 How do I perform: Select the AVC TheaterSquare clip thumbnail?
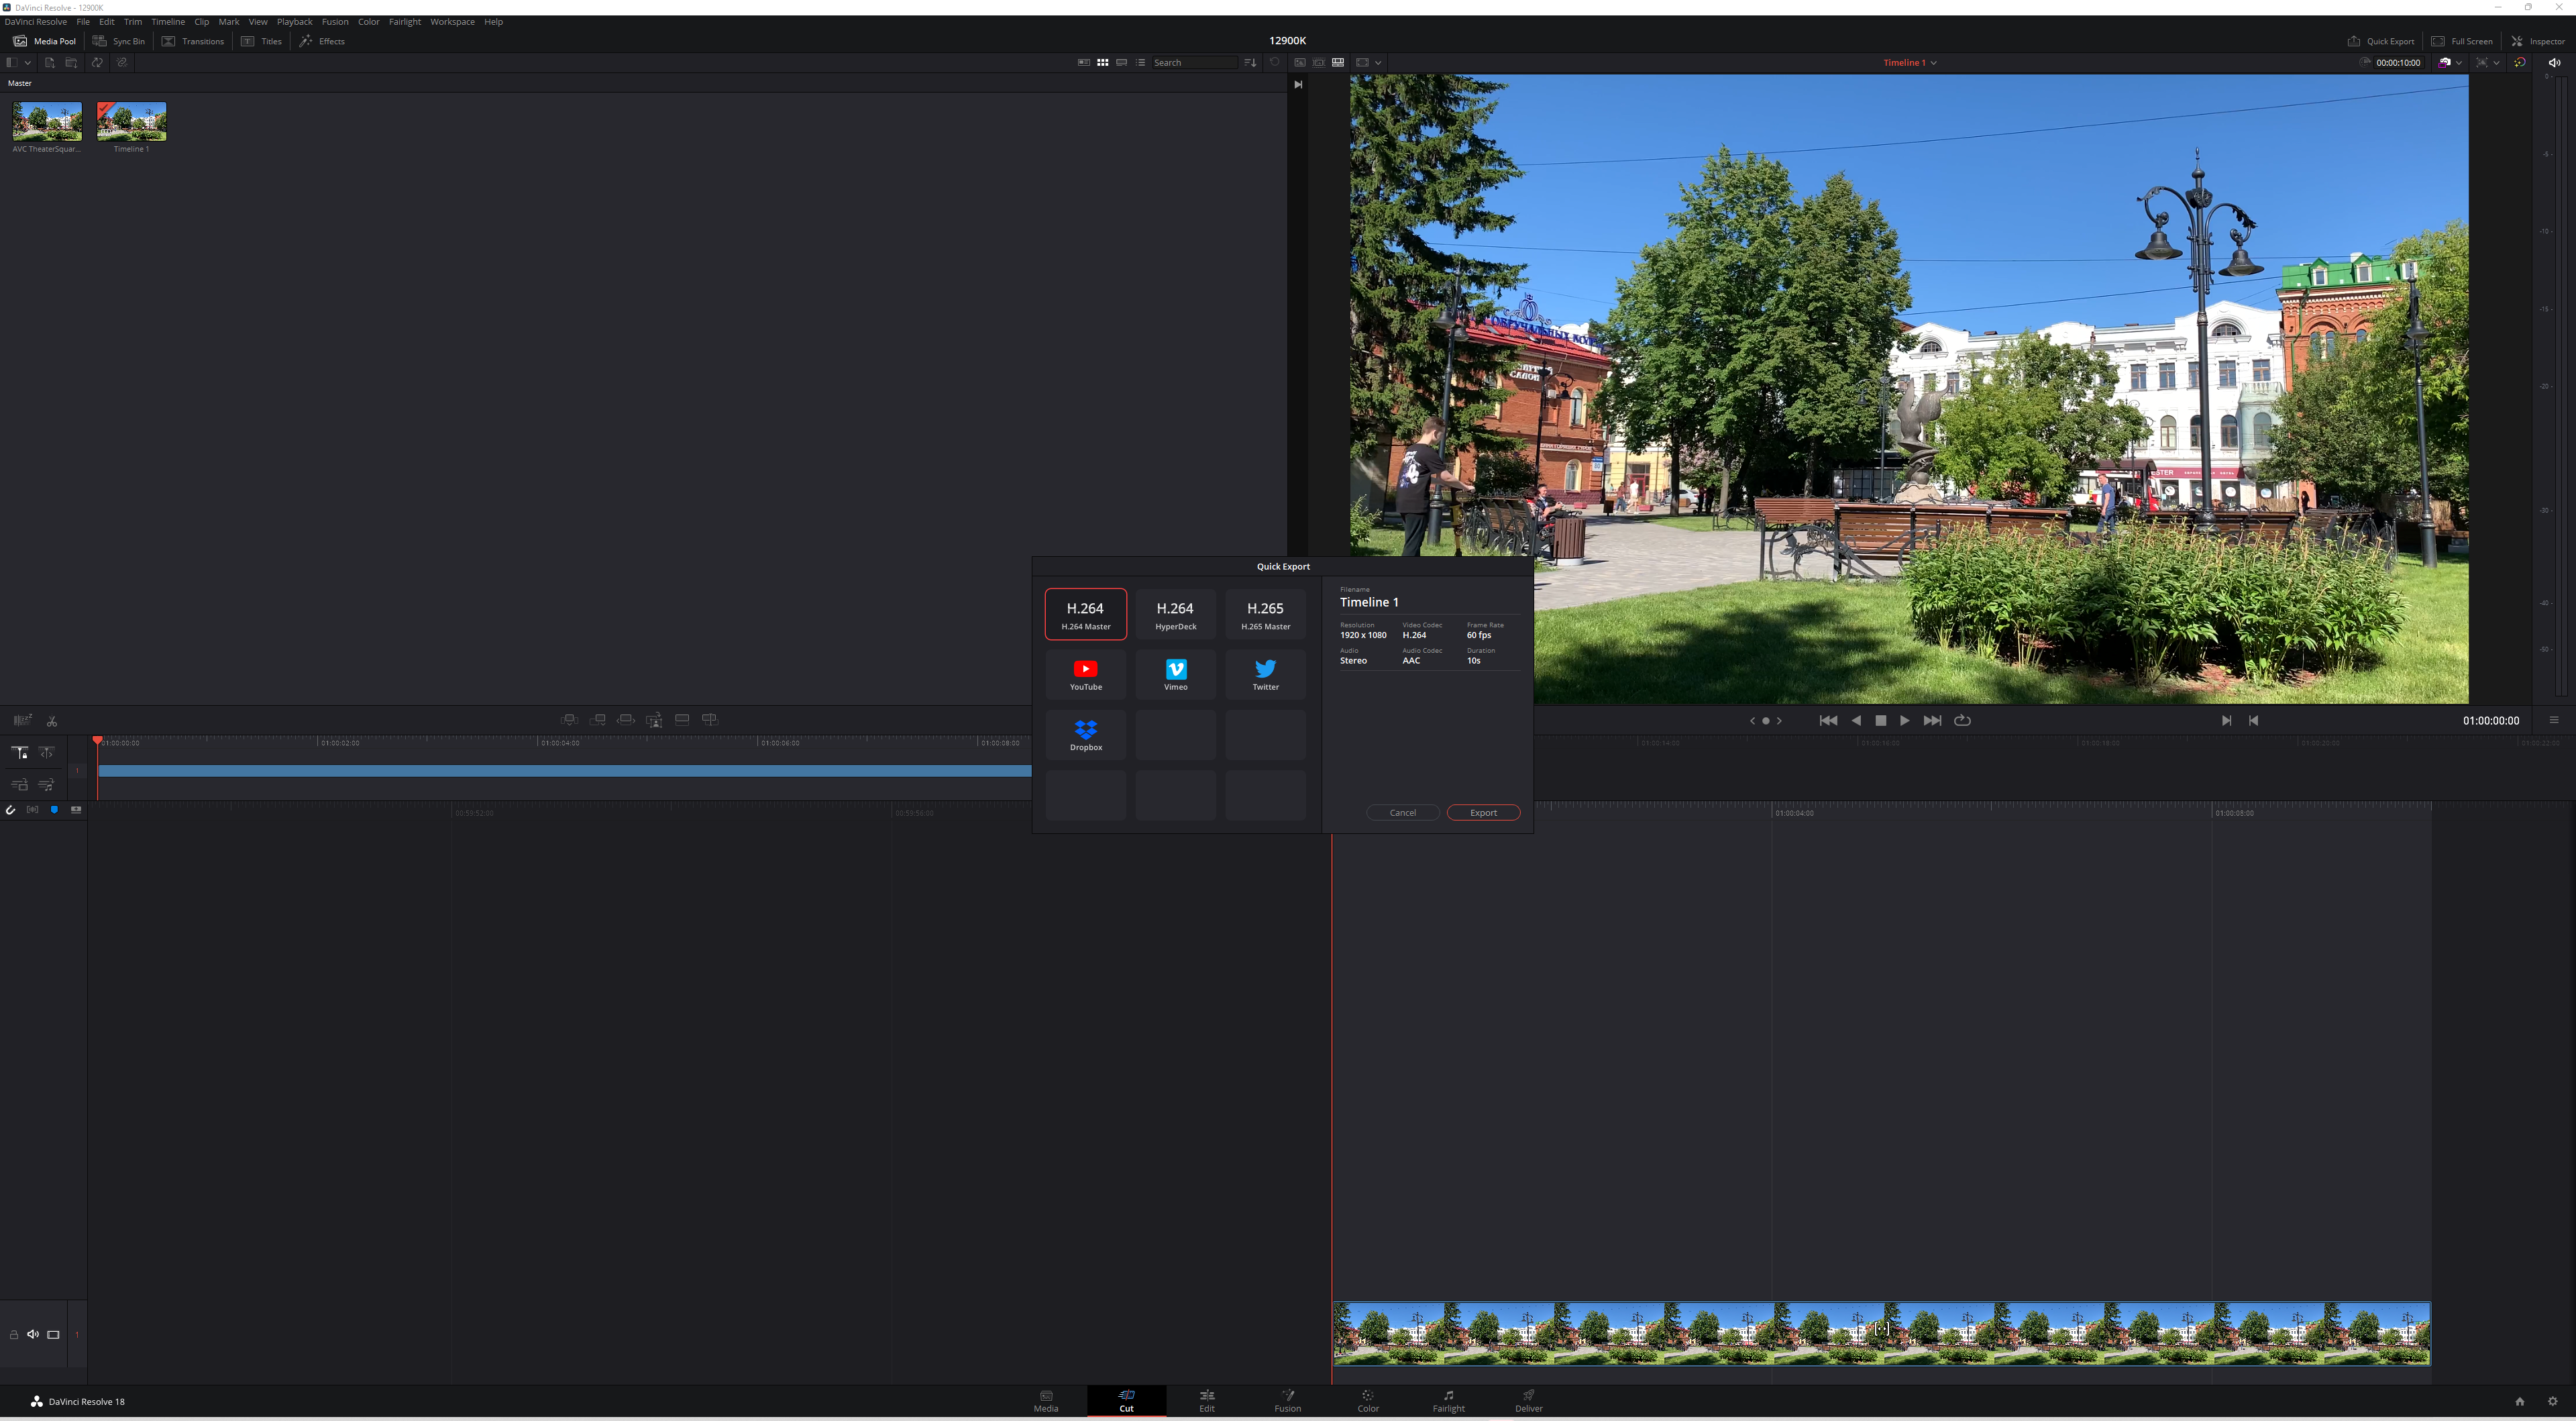click(x=47, y=121)
